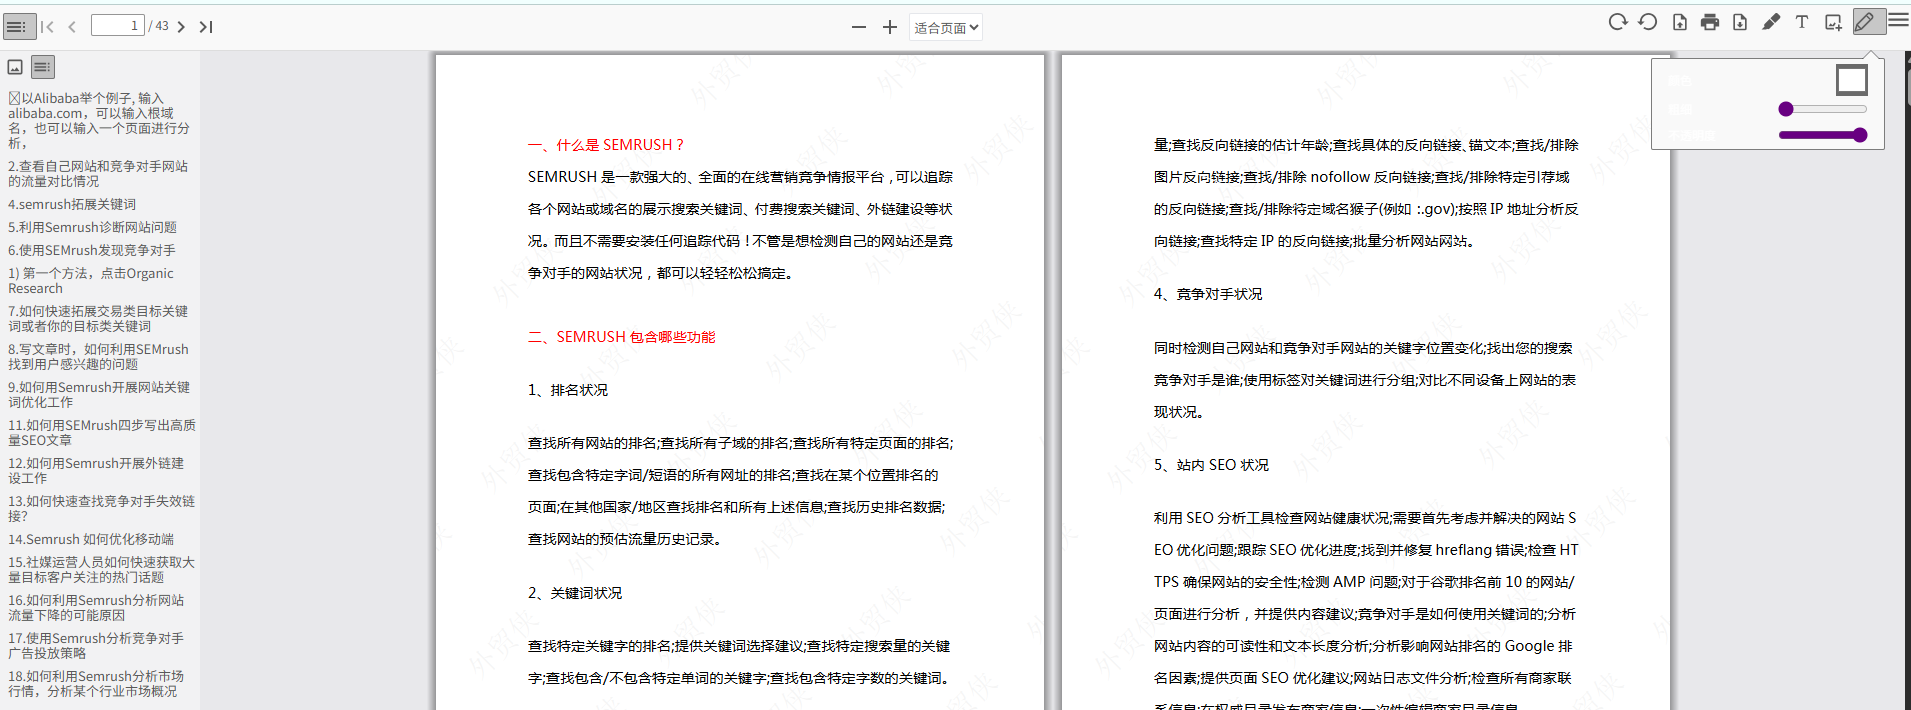Open outline item 11.如何用SEMrush四步写出高质量SEO文章
Viewport: 1911px width, 710px height.
click(102, 433)
